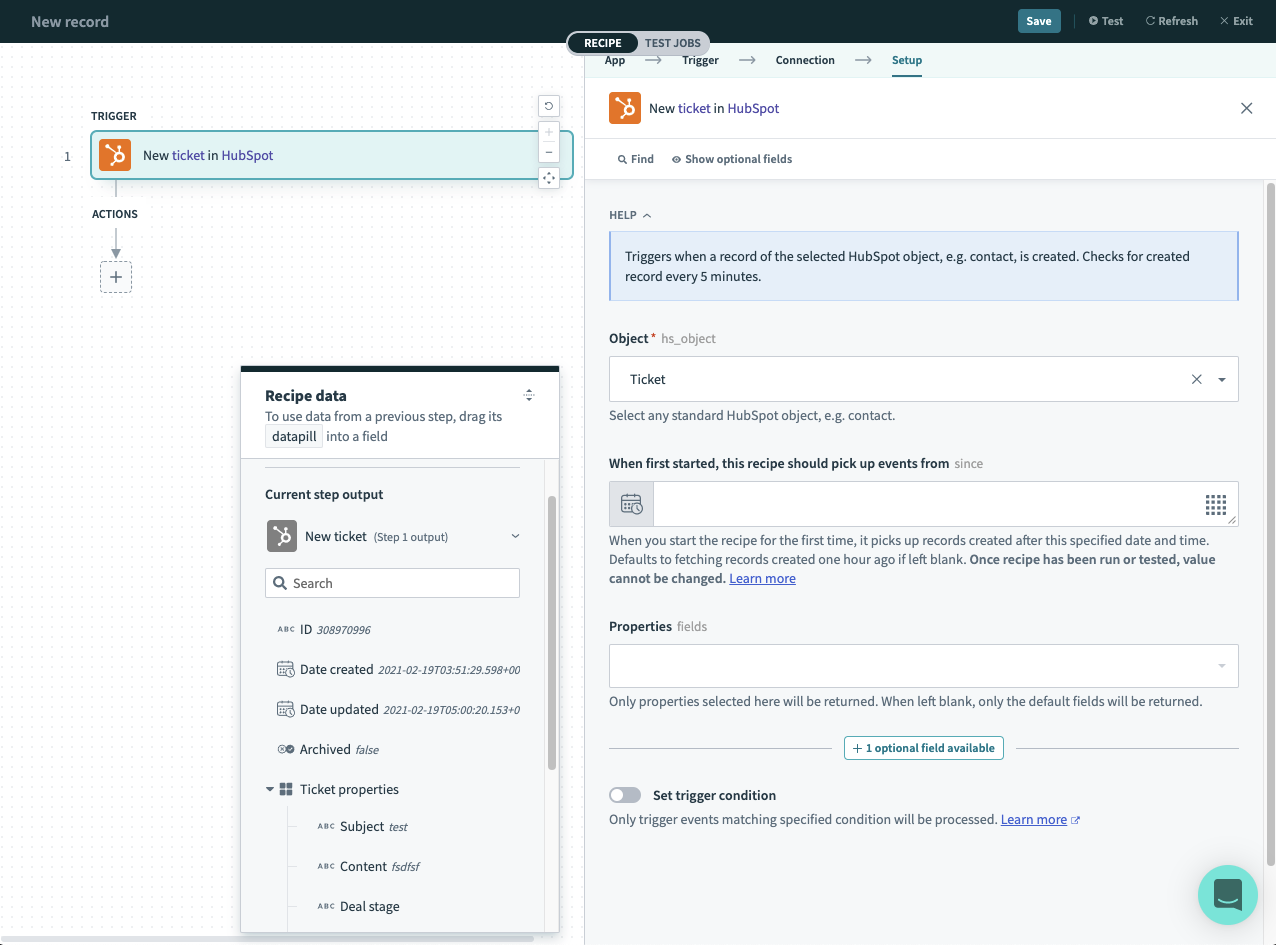Click Show optional fields

pos(732,159)
